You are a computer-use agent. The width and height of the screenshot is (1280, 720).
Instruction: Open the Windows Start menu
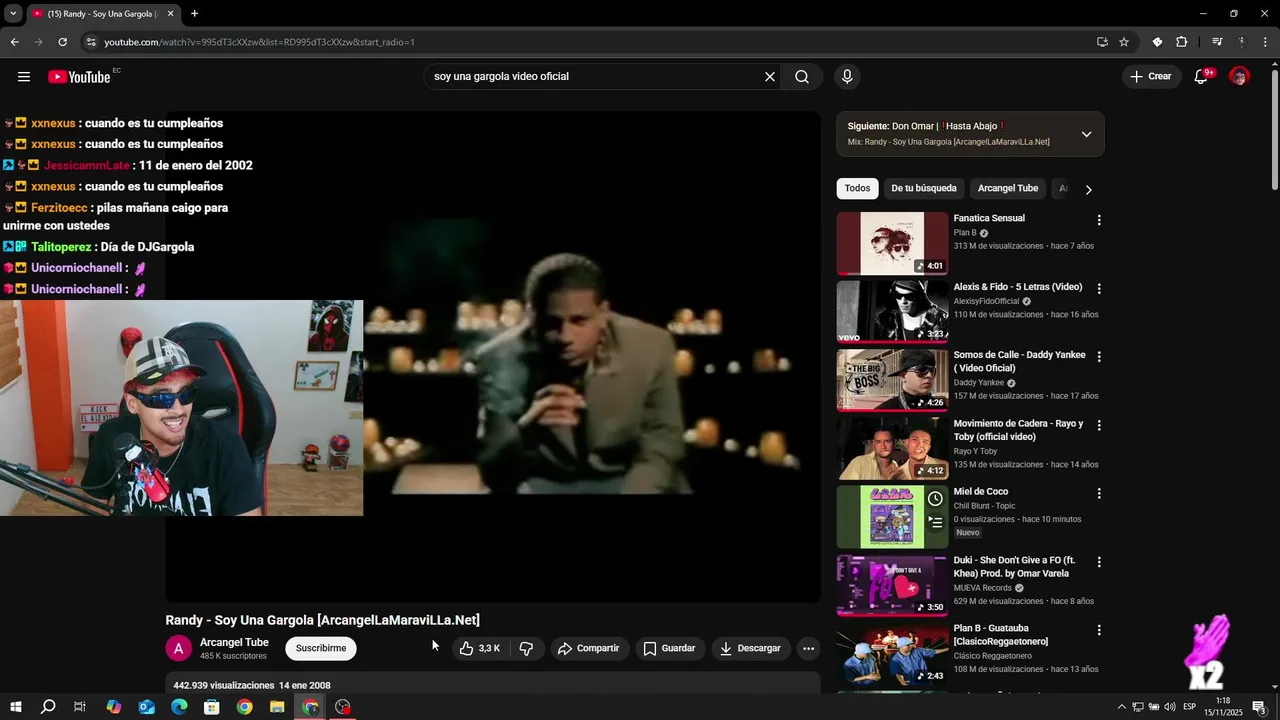15,707
